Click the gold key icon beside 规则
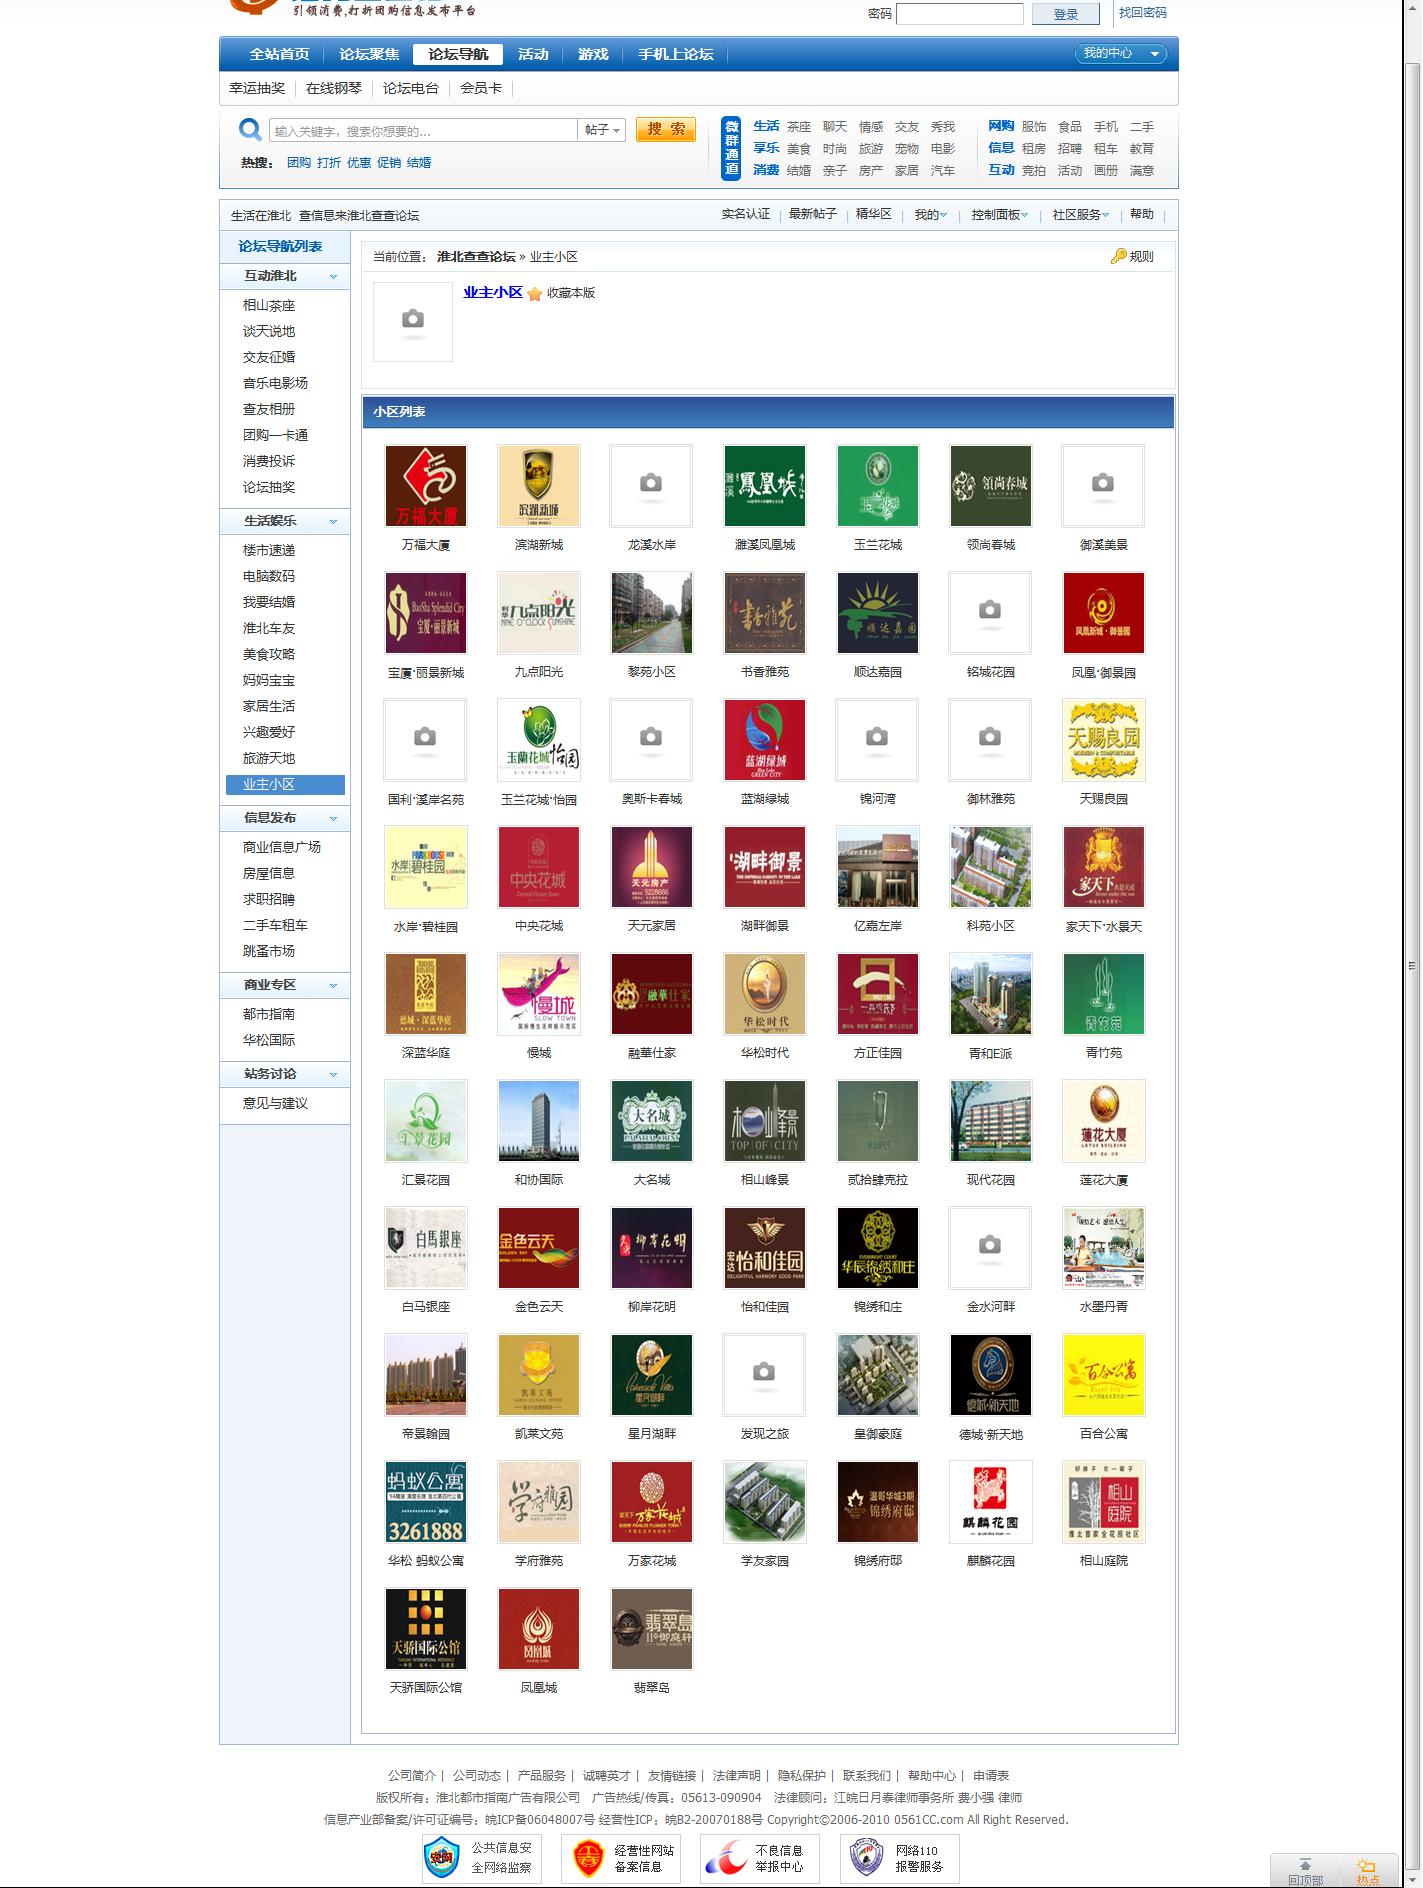 tap(1118, 257)
